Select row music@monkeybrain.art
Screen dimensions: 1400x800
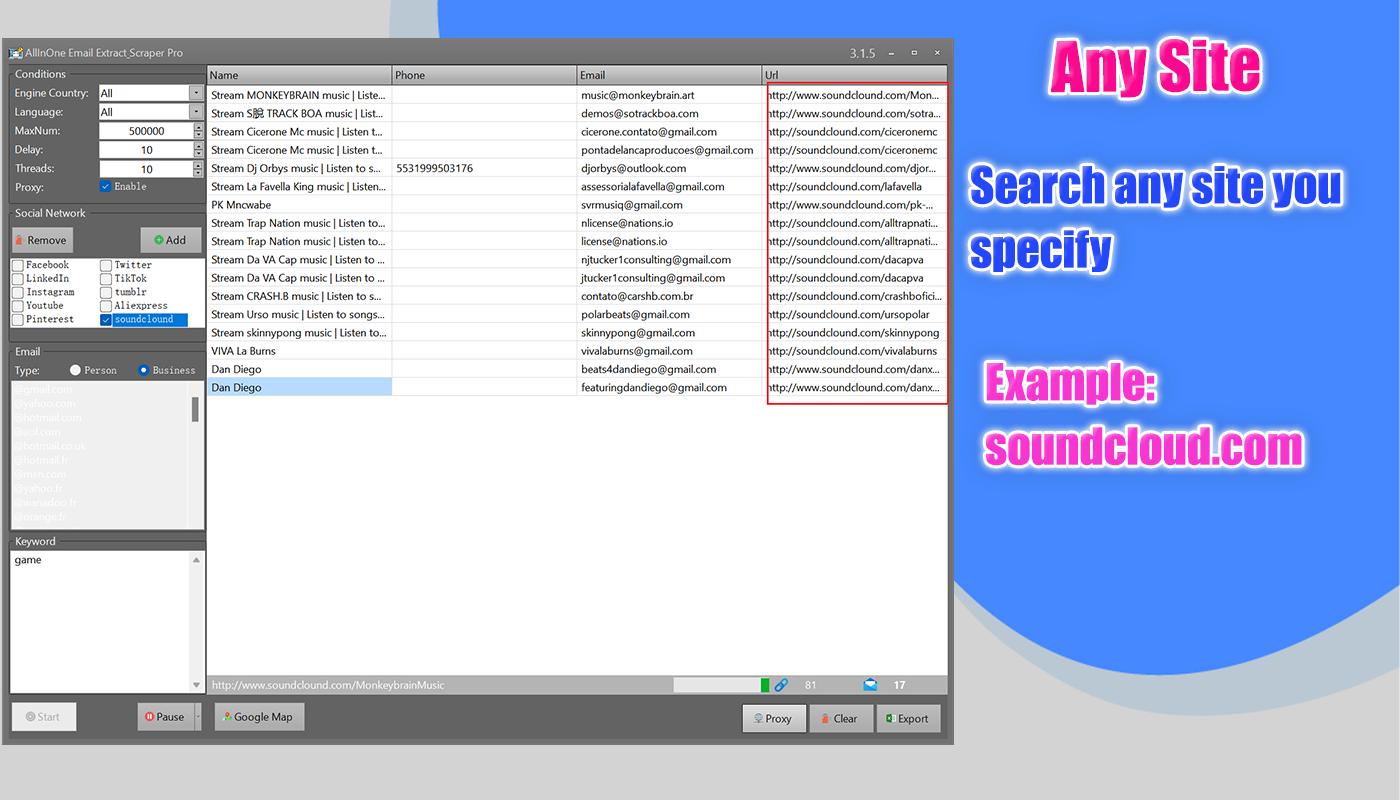click(x=577, y=95)
